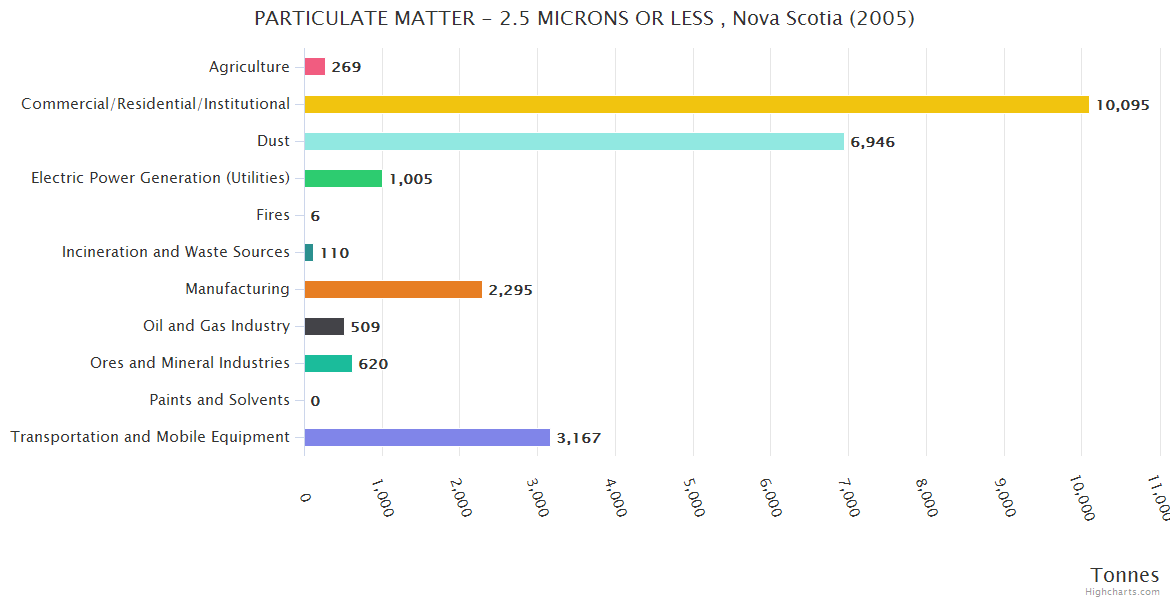The width and height of the screenshot is (1170, 600).
Task: Select the 6,946 data label
Action: pos(872,142)
